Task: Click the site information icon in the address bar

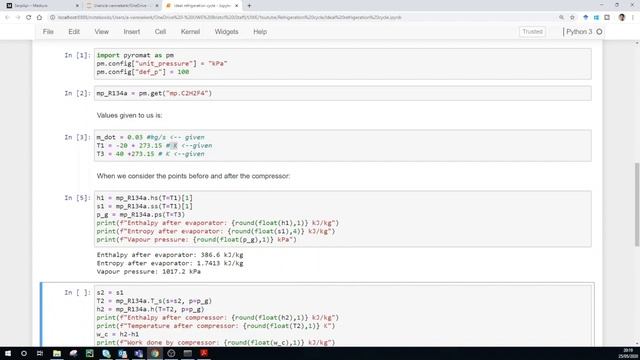Action: coord(53,18)
